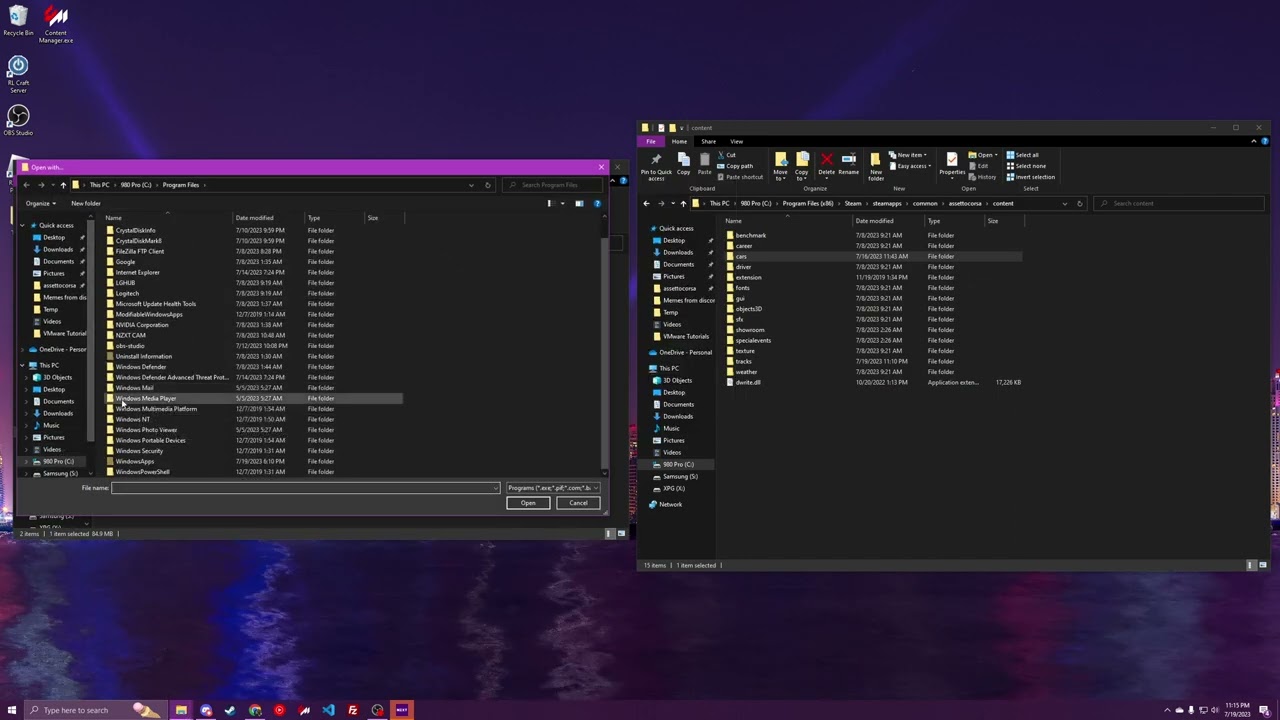This screenshot has height=720, width=1280.
Task: Click Pin to Quick access in content window ribbon
Action: pyautogui.click(x=656, y=166)
